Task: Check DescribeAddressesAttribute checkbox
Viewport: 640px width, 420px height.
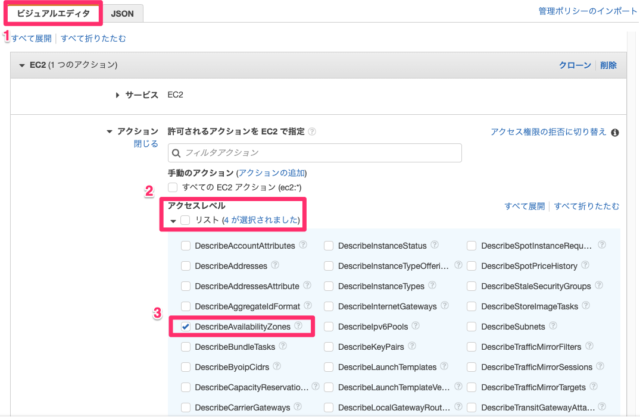Action: (186, 286)
